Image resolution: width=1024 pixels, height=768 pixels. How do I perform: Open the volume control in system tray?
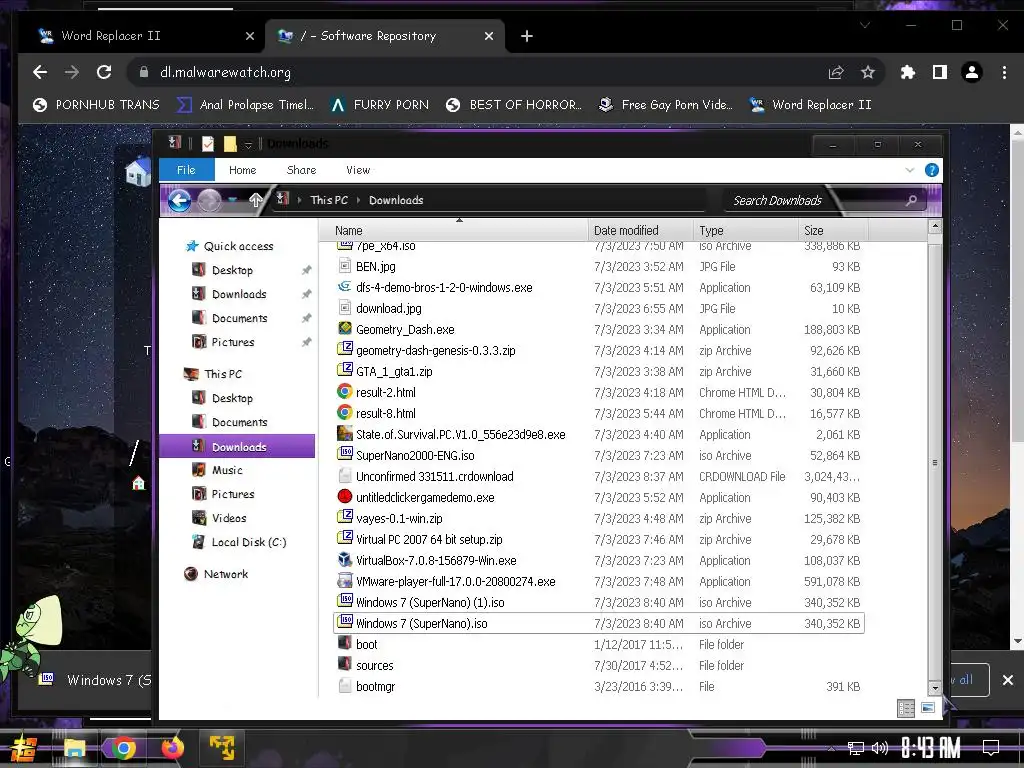(880, 748)
